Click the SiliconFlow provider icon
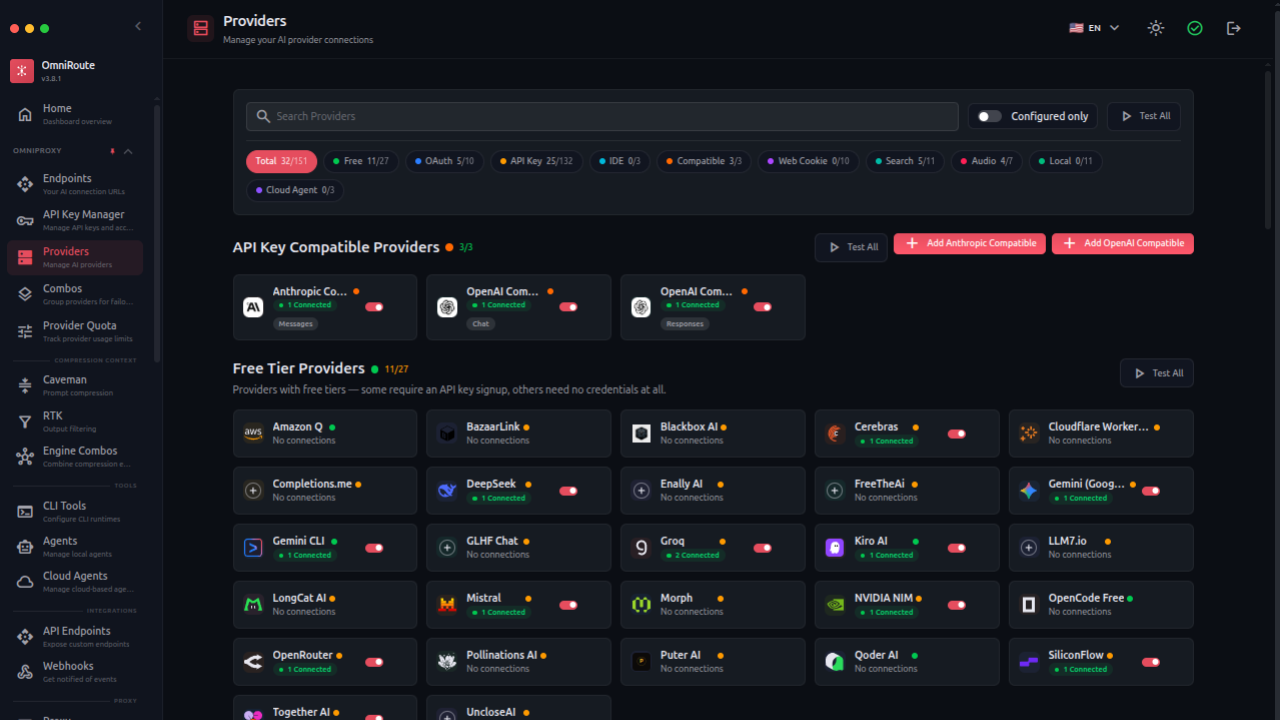The width and height of the screenshot is (1280, 720). (x=1029, y=661)
